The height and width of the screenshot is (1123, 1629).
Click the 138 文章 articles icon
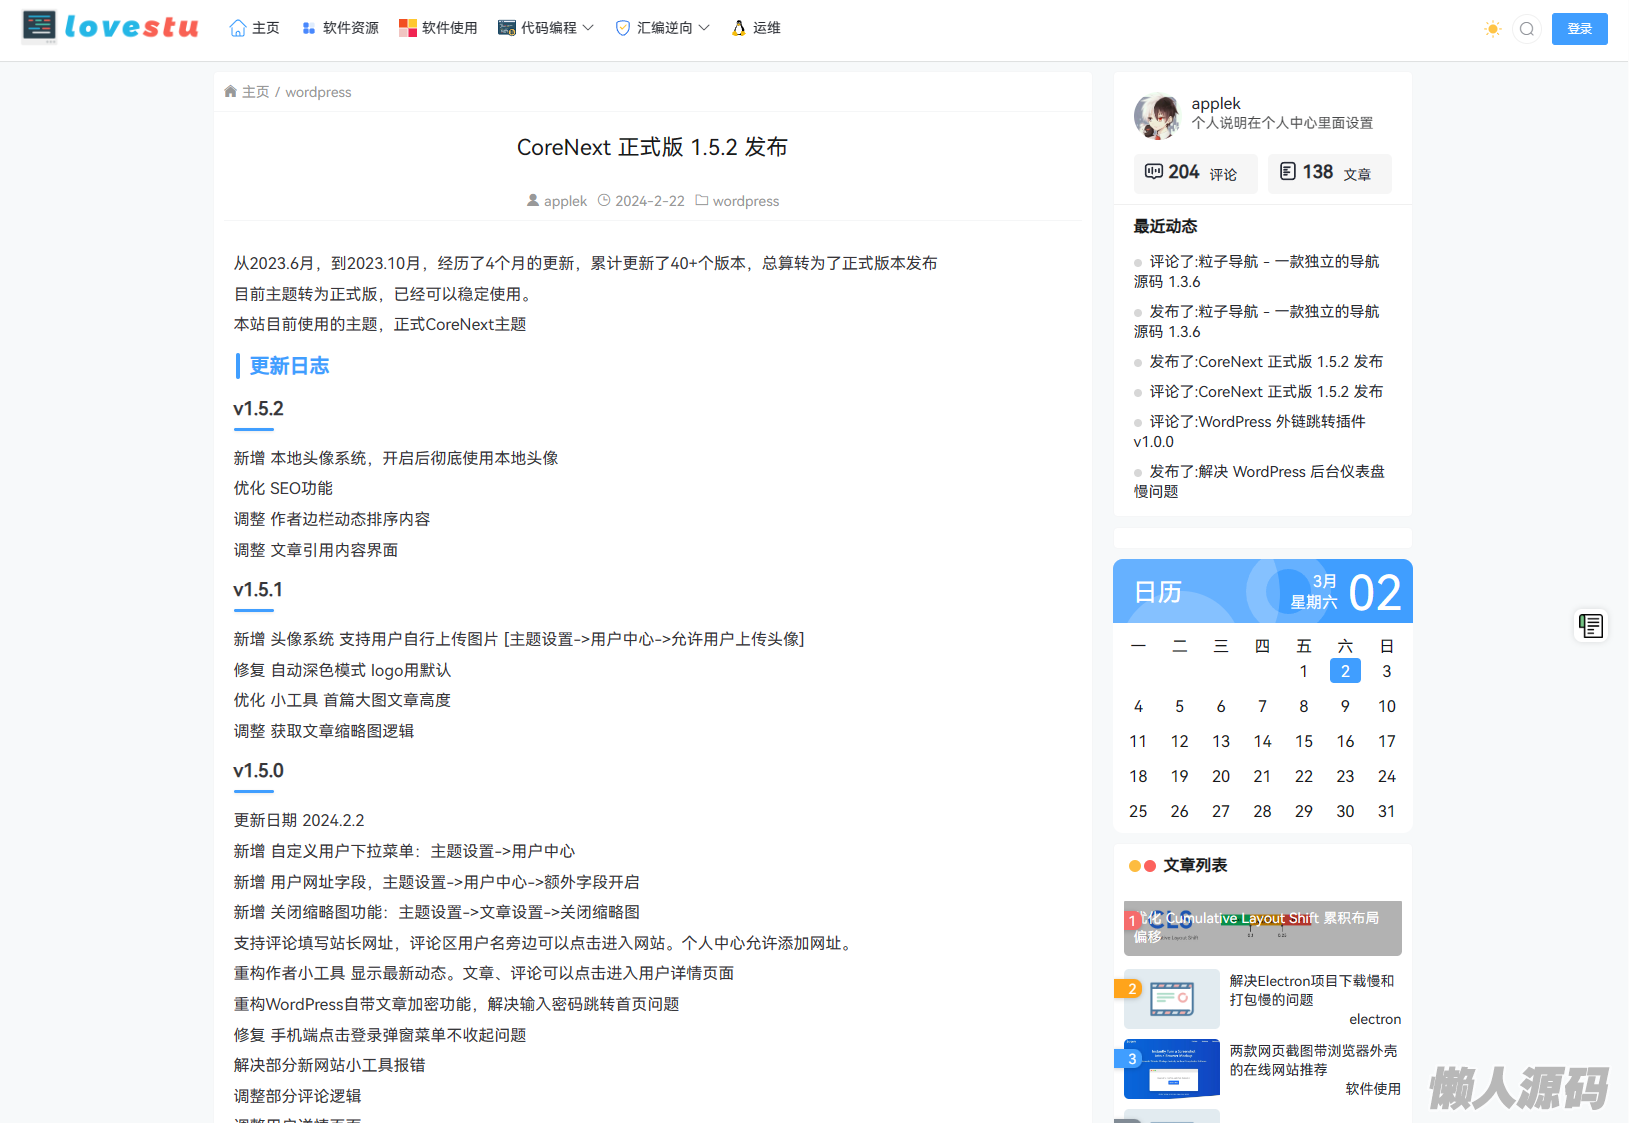pos(1288,172)
